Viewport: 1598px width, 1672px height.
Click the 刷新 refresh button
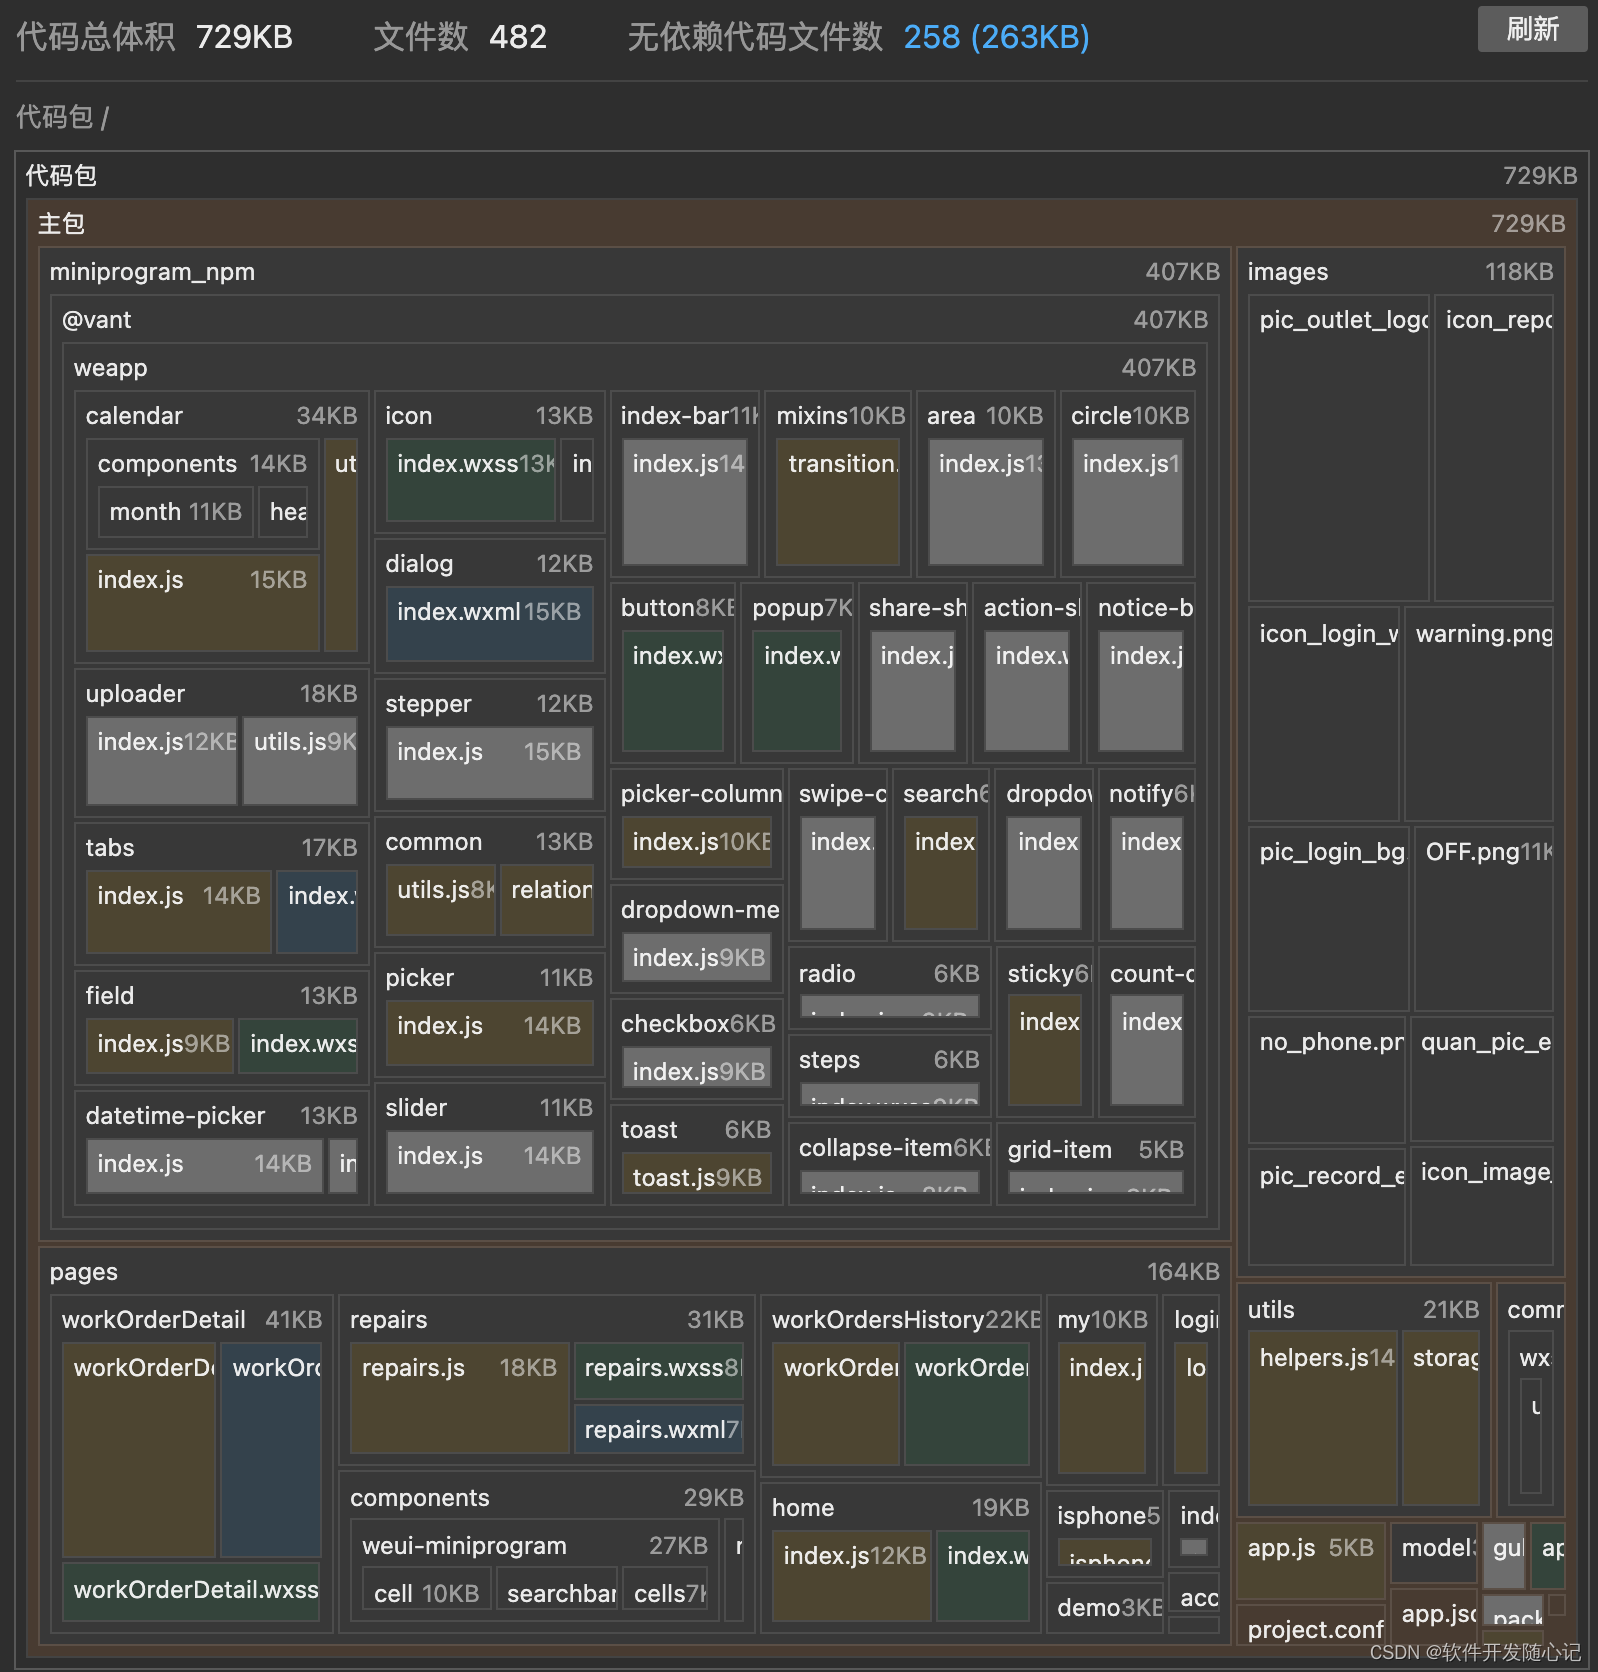click(1532, 29)
